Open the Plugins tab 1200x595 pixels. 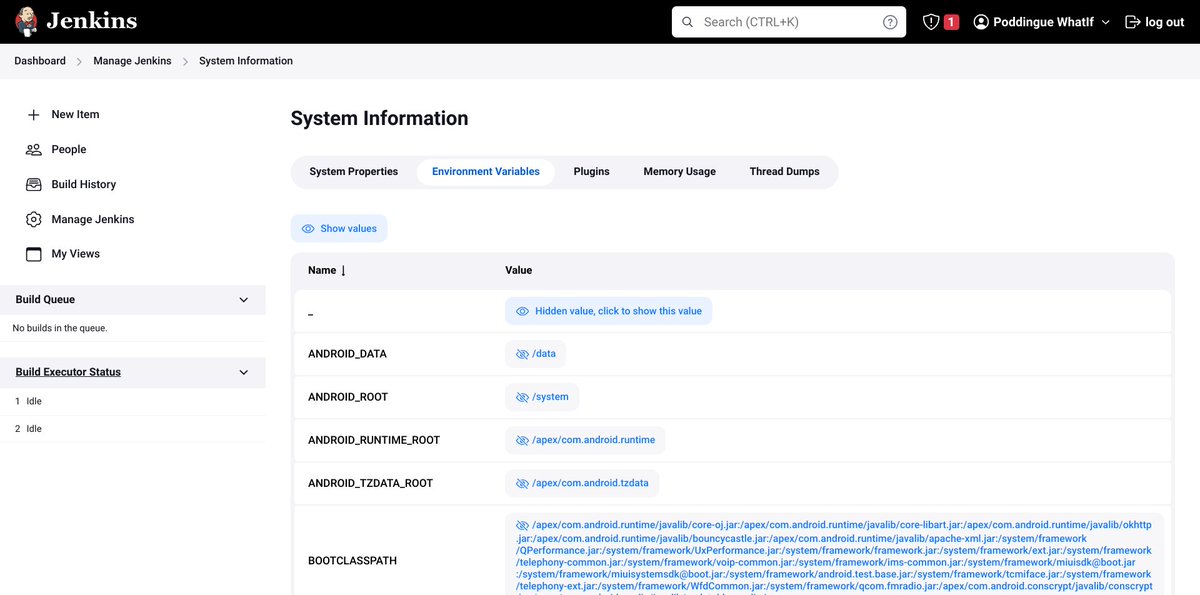click(x=592, y=172)
